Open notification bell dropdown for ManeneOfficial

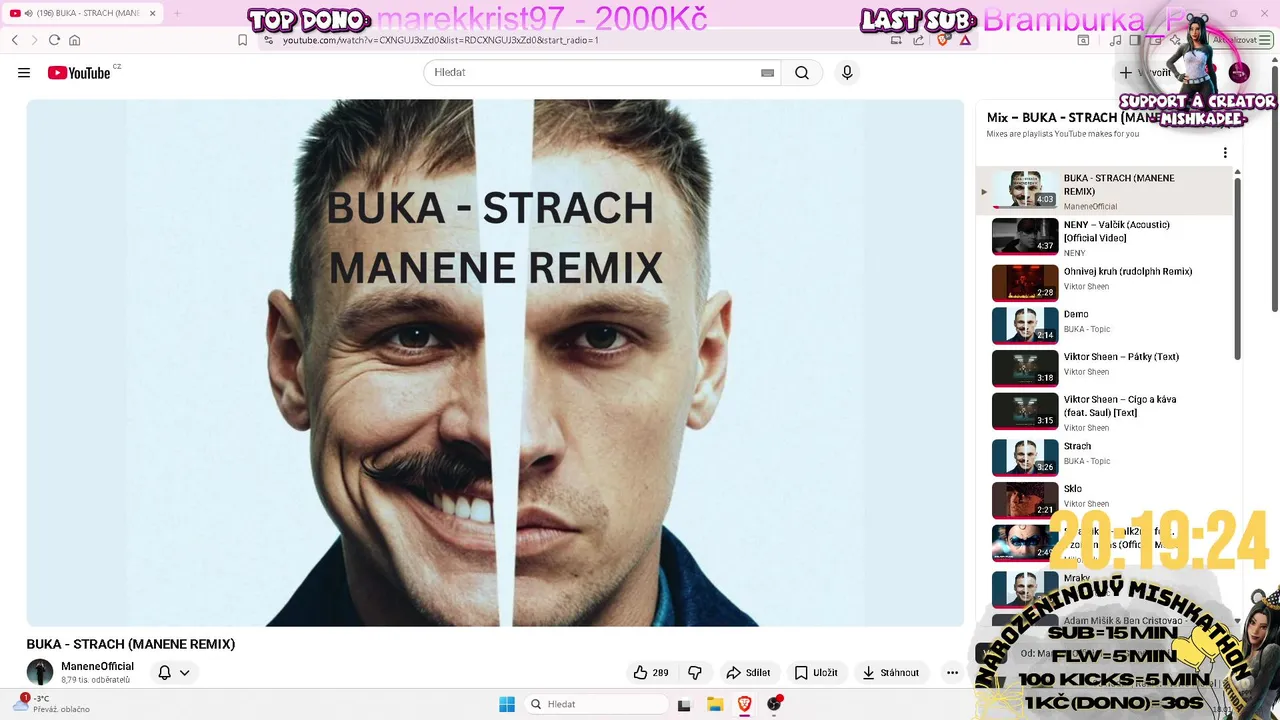point(174,673)
